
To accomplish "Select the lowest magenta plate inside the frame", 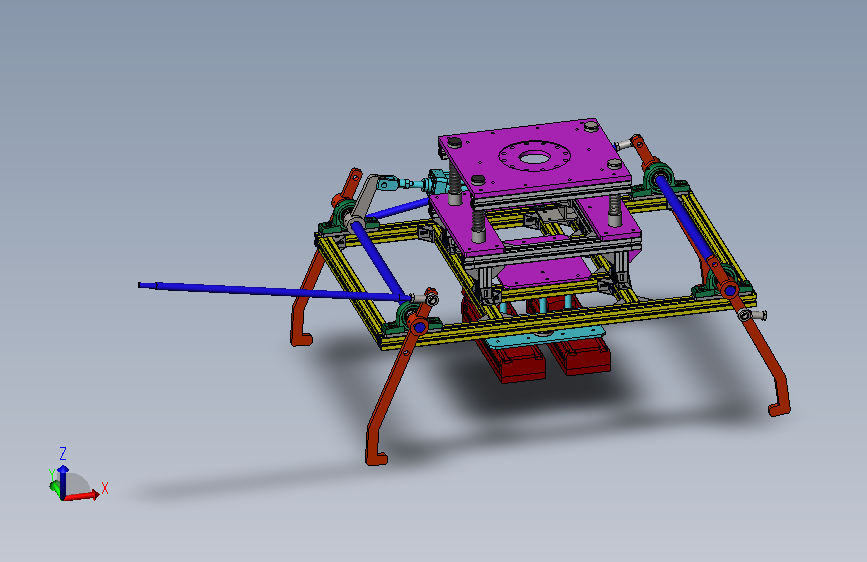I will [545, 272].
